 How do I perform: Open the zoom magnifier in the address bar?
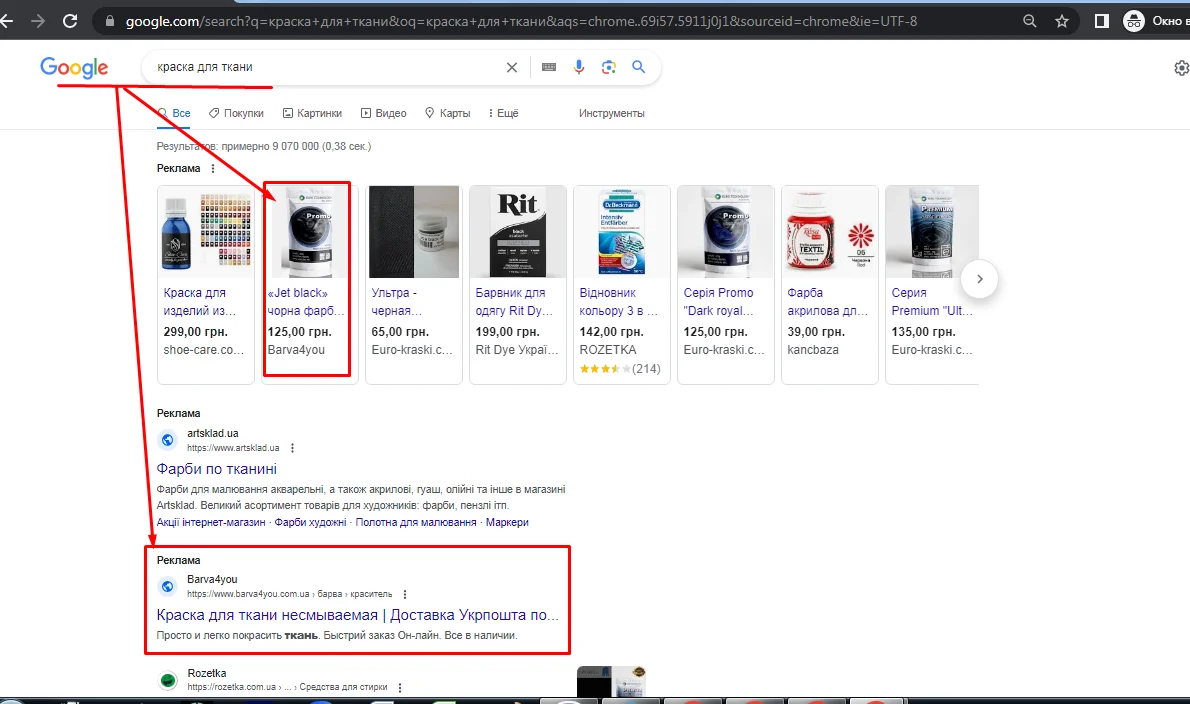pos(1029,21)
